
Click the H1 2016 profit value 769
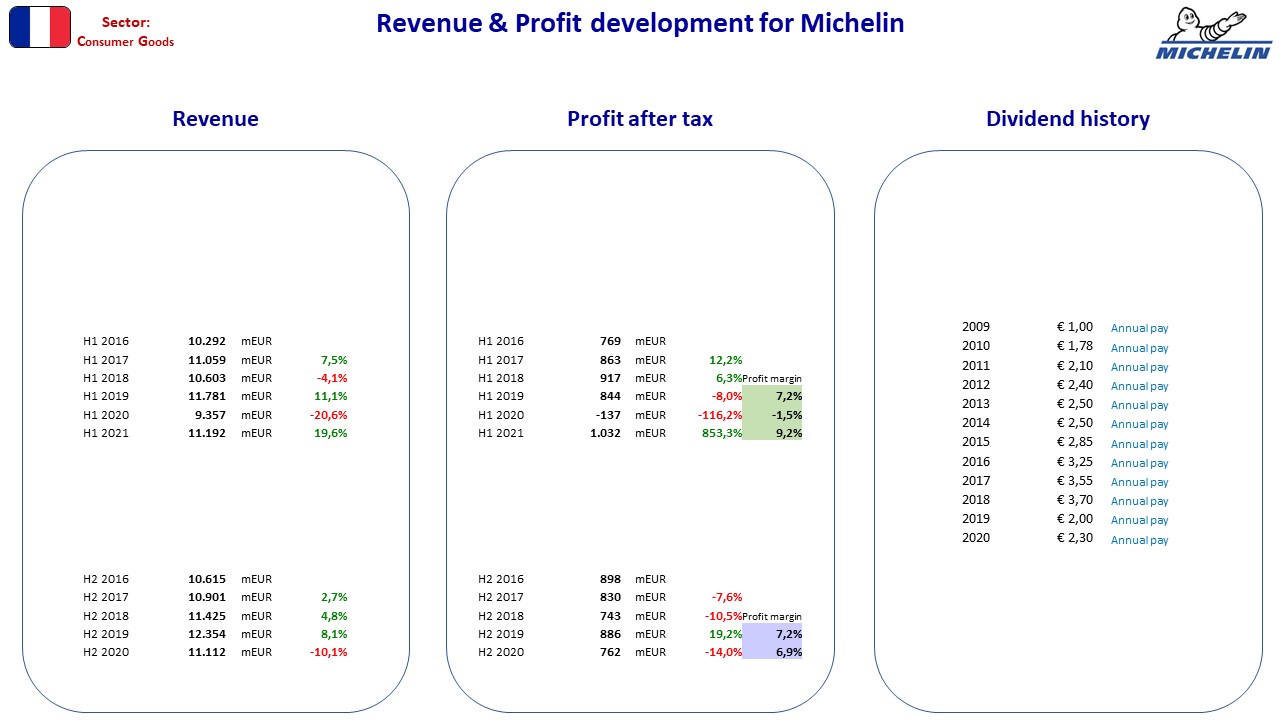610,341
